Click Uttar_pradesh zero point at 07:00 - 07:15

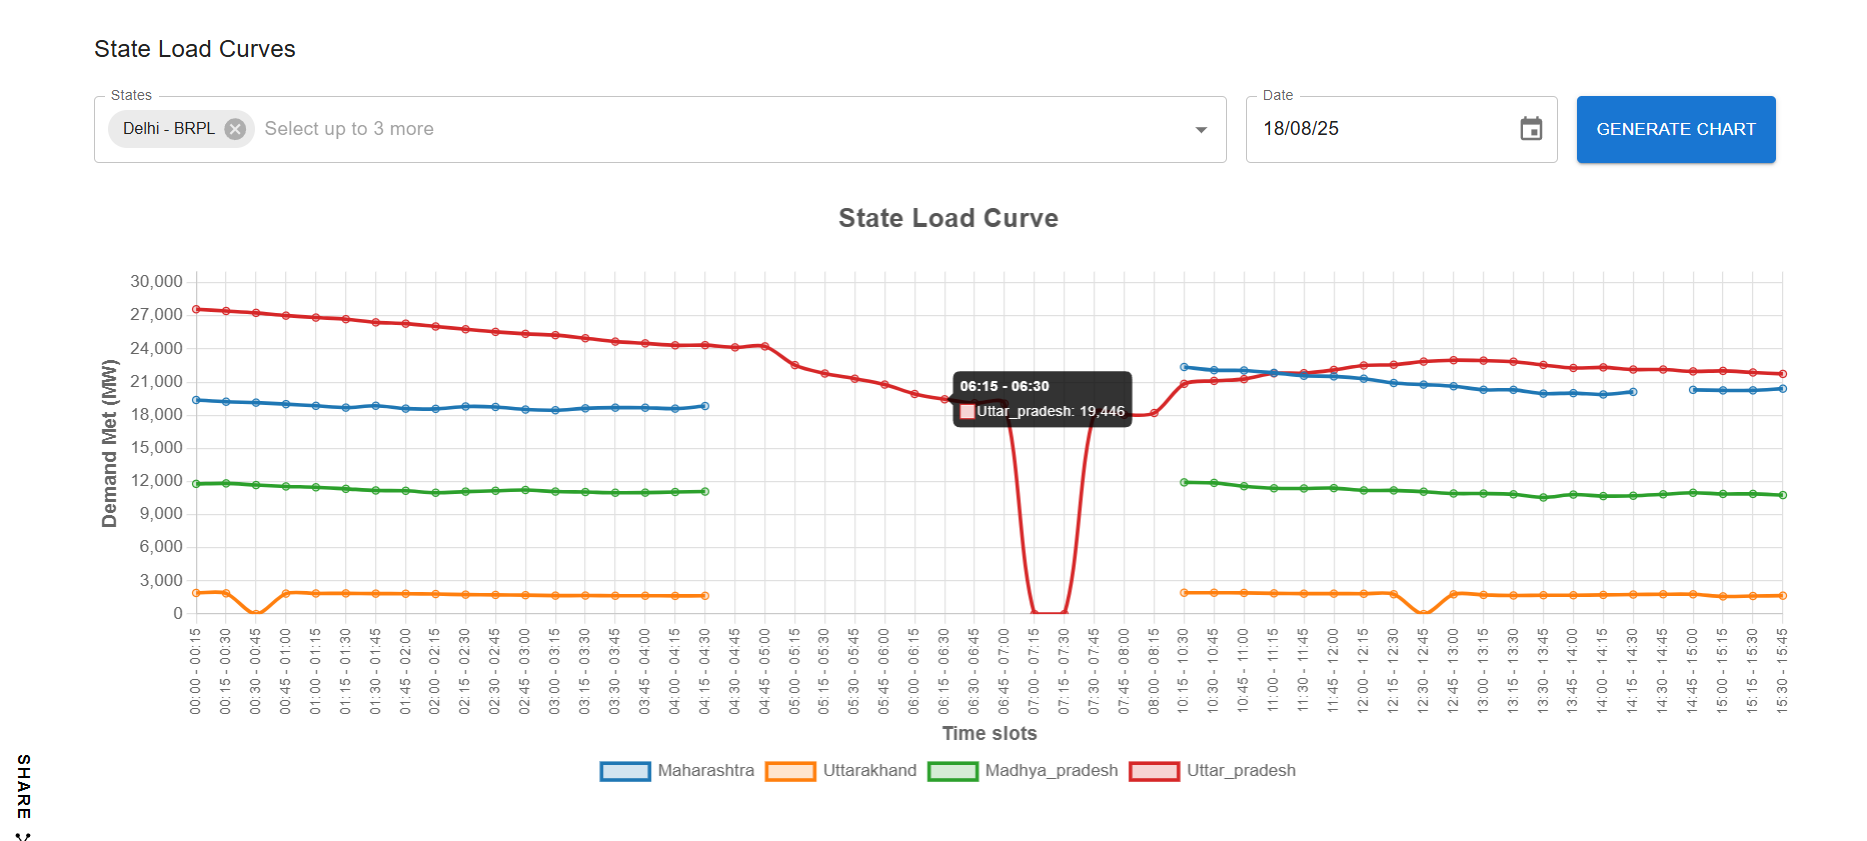1034,613
